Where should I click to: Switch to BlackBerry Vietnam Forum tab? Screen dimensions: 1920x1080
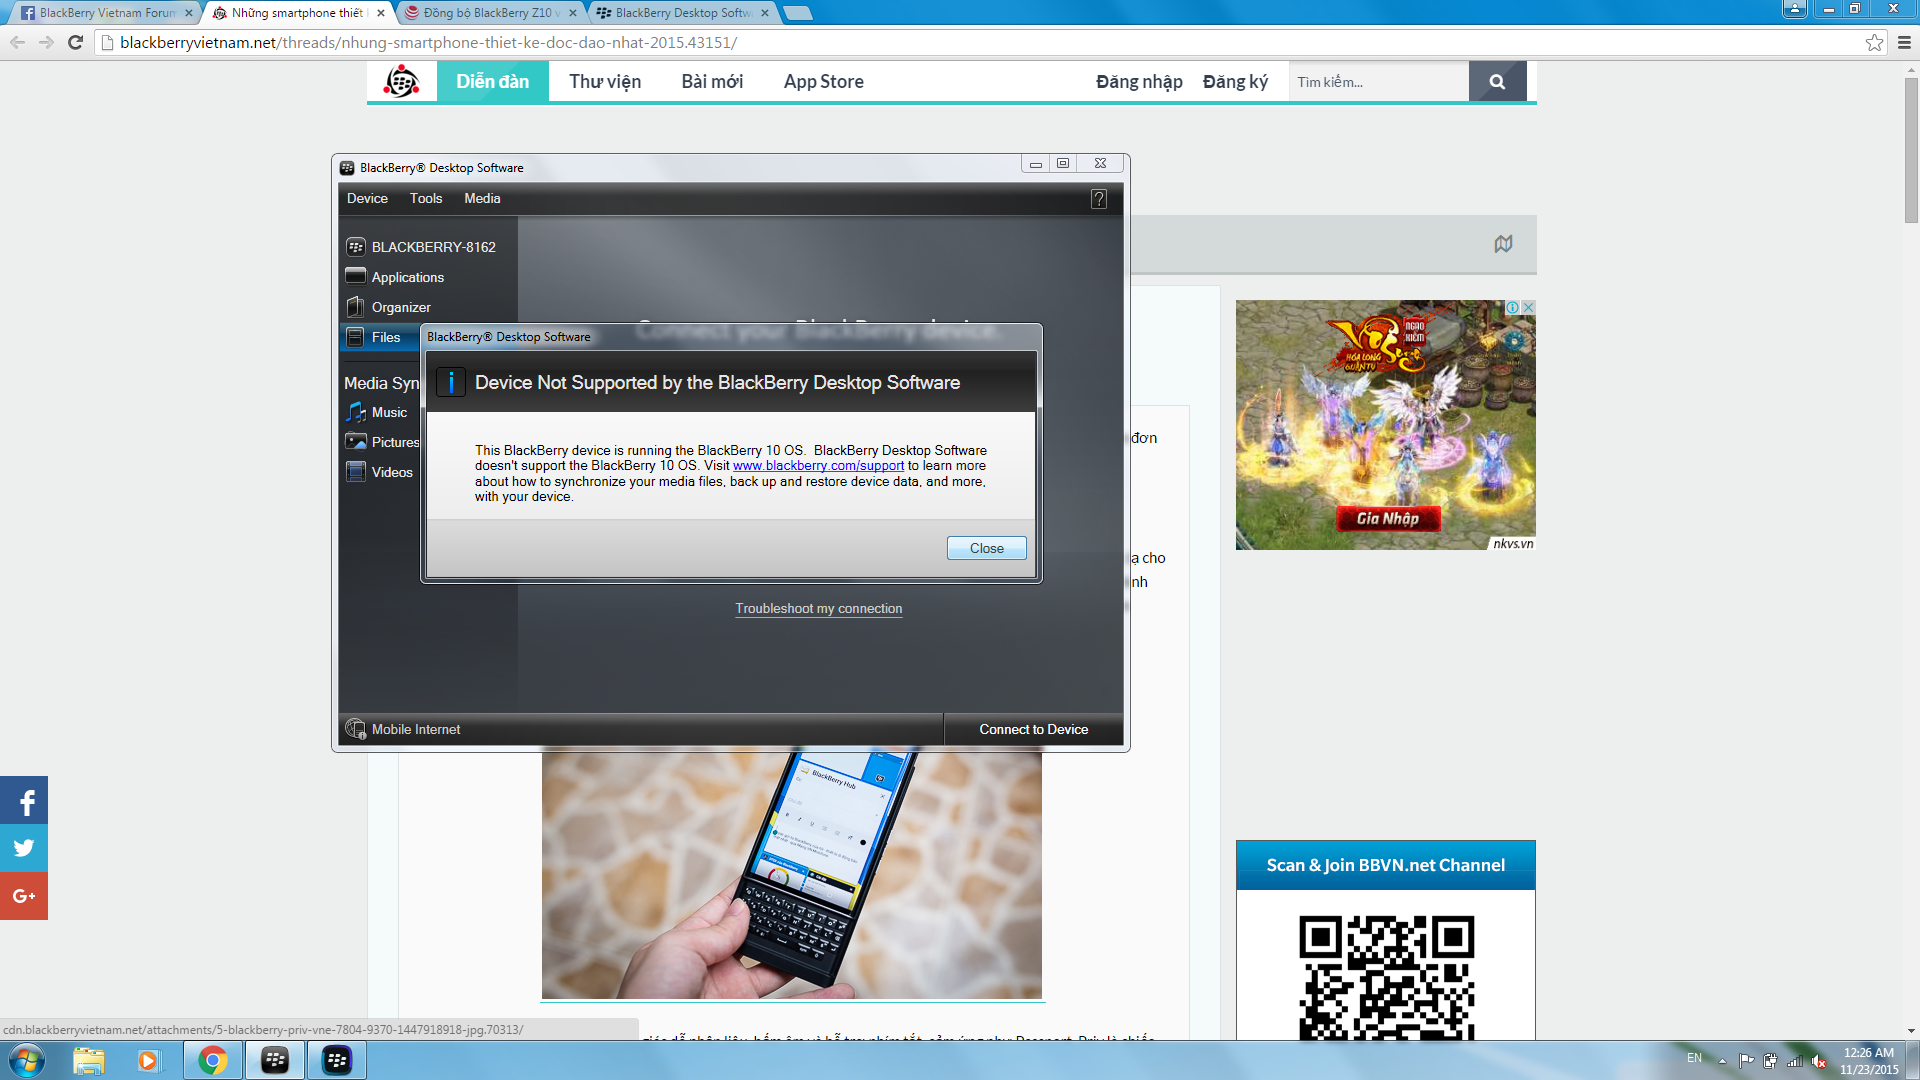[107, 13]
